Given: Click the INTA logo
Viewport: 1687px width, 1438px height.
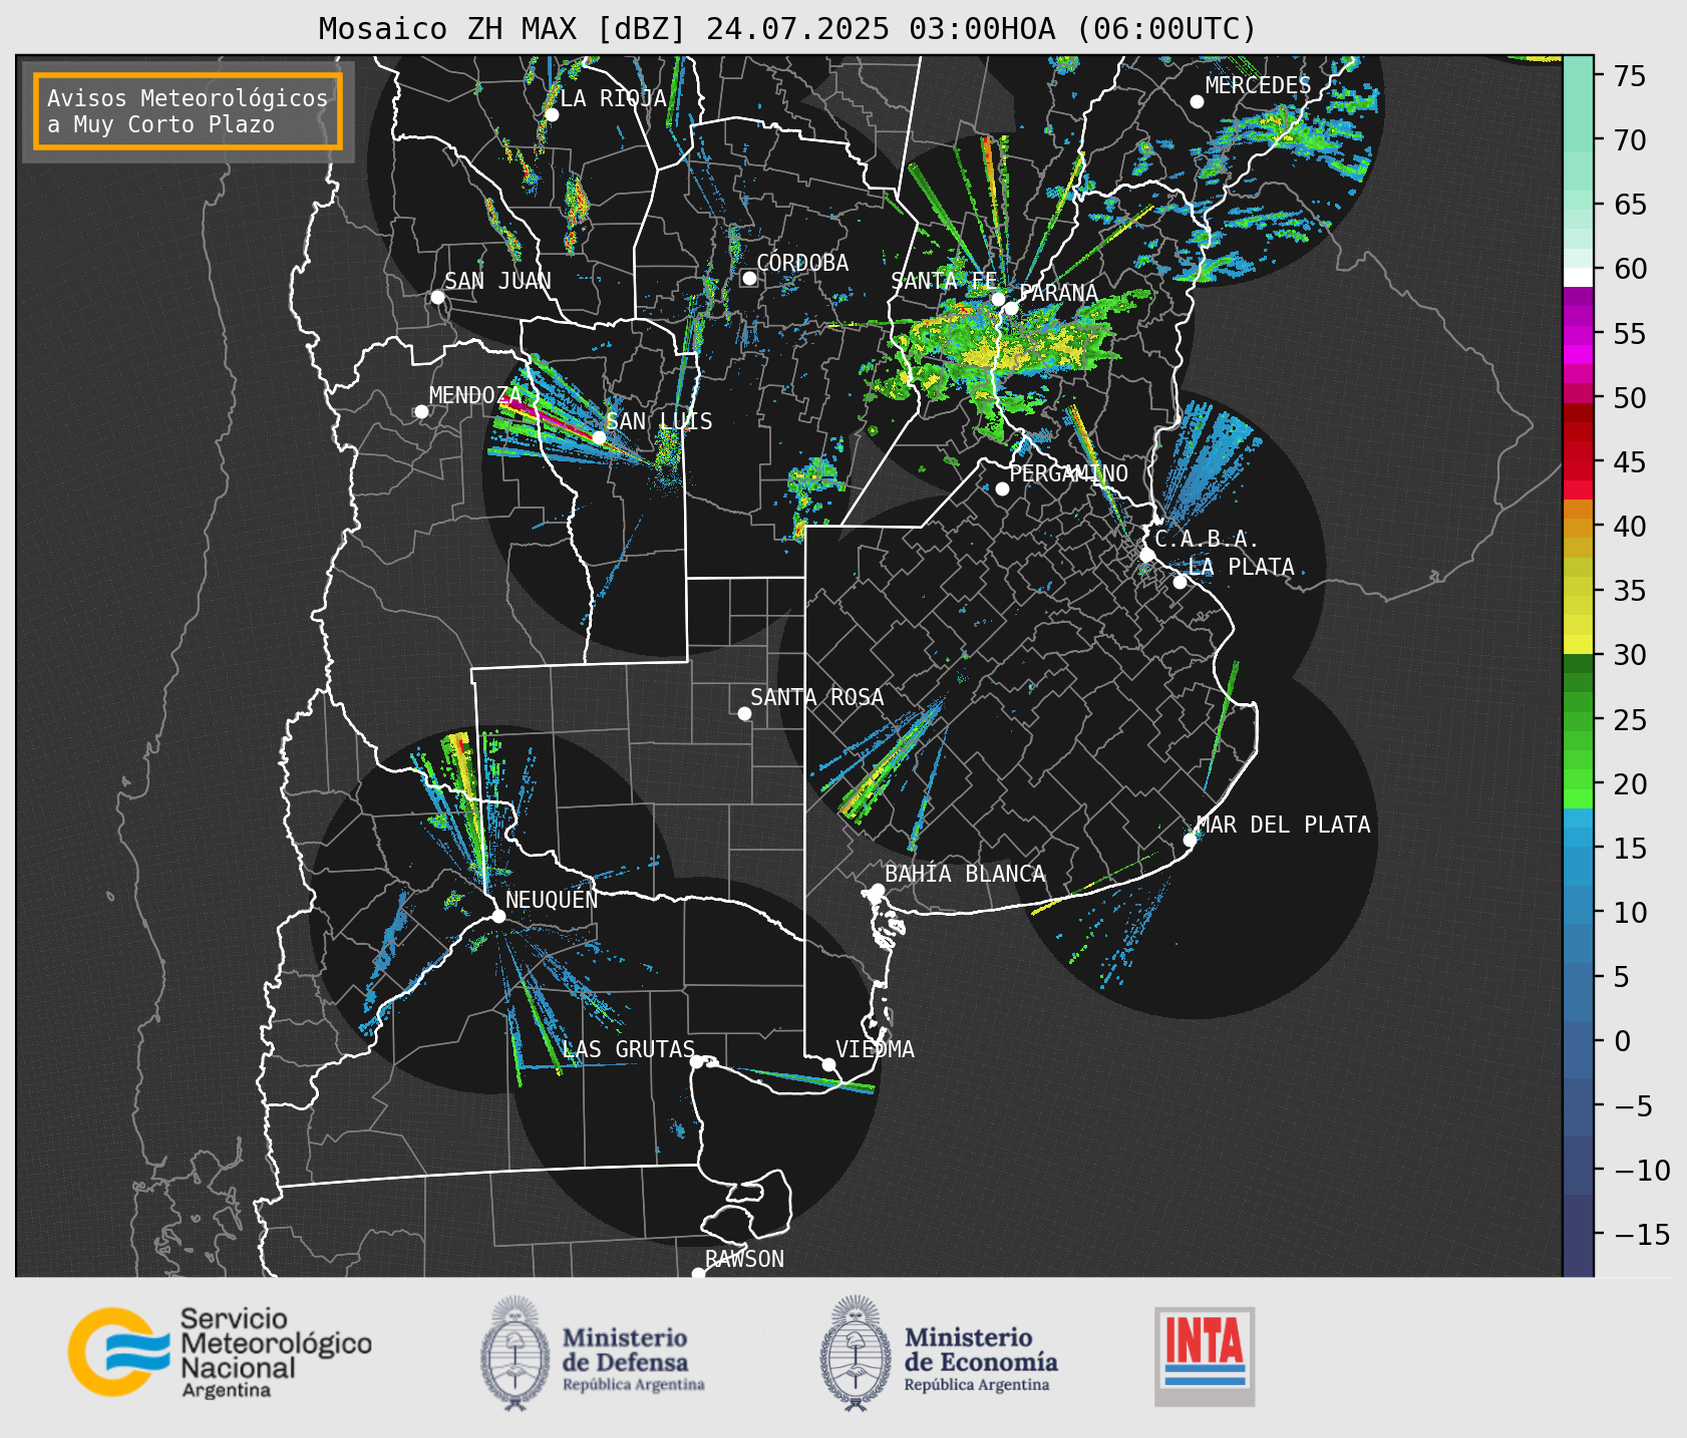Looking at the screenshot, I should pyautogui.click(x=1204, y=1356).
